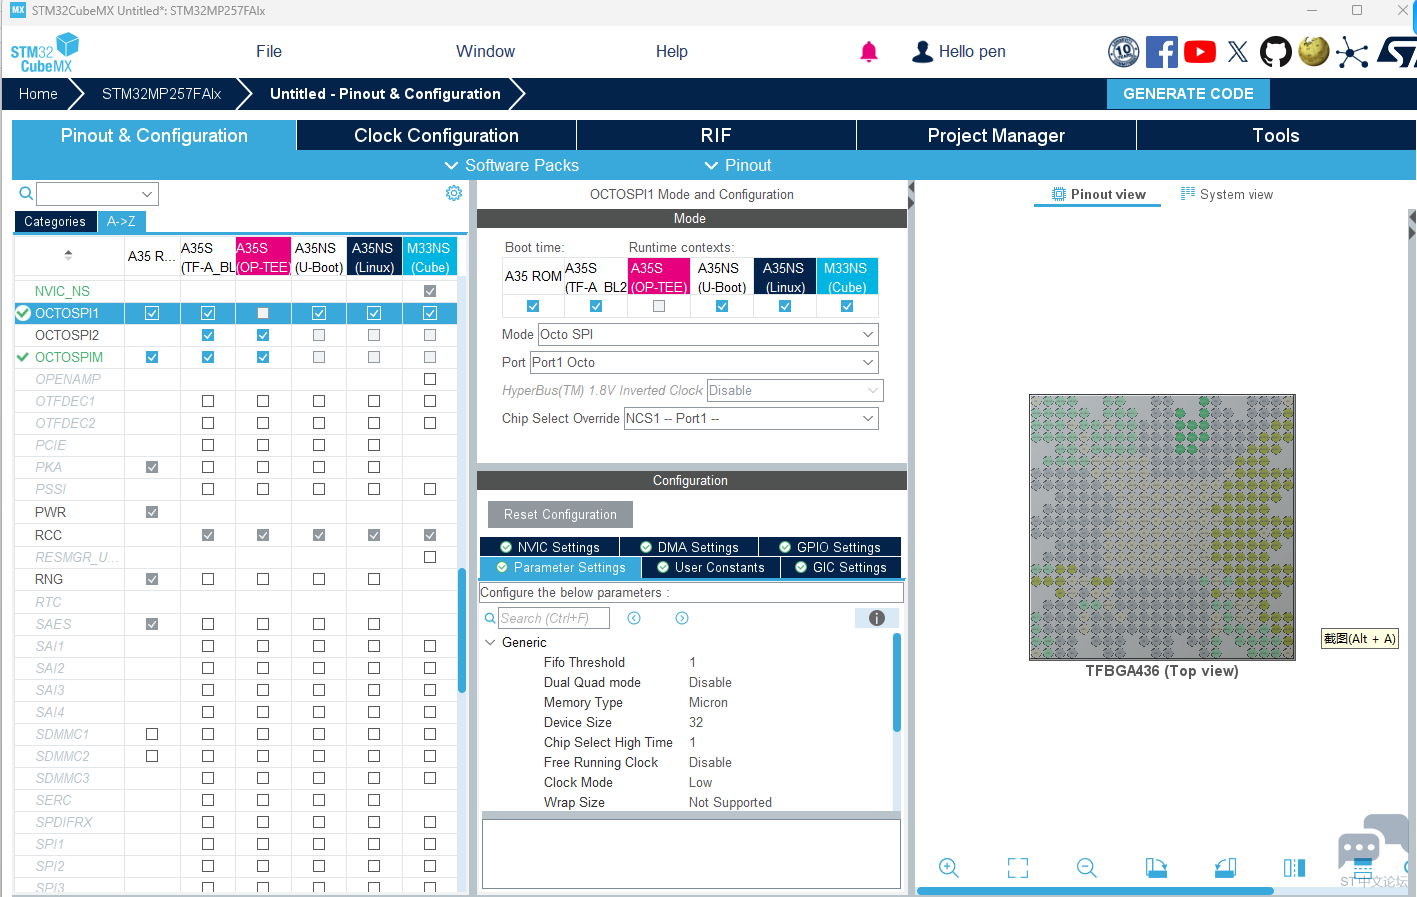Screen dimensions: 1417x897
Task: Select the PWR peripheral in the list
Action: (50, 512)
